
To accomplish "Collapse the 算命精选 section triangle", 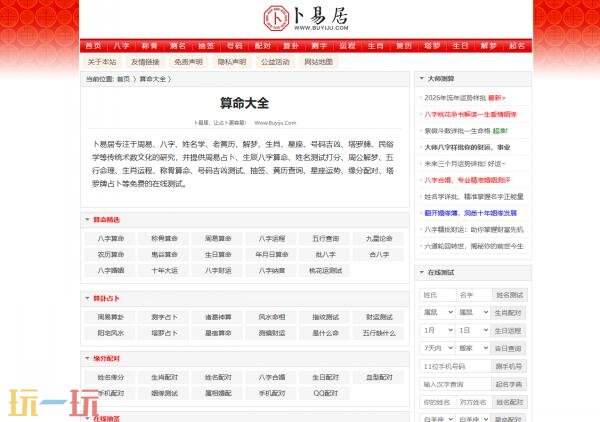I will tap(87, 220).
